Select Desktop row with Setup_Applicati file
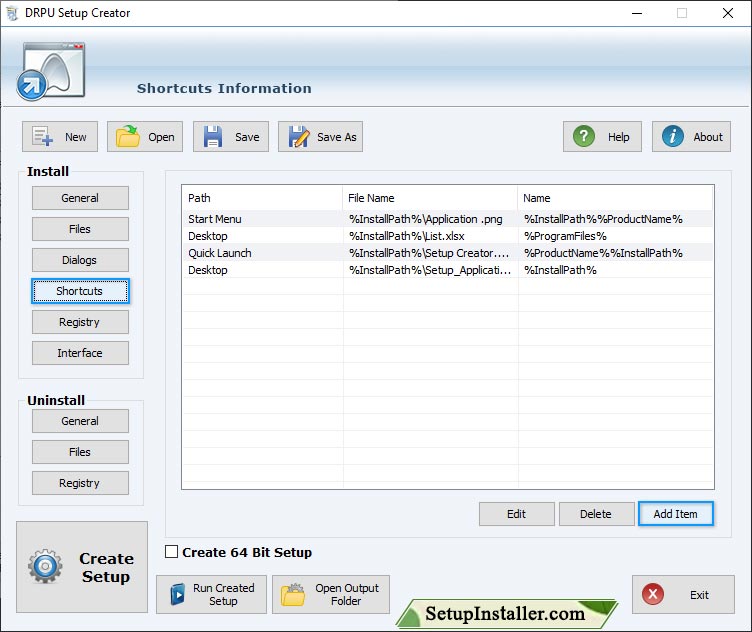This screenshot has height=632, width=752. 447,270
